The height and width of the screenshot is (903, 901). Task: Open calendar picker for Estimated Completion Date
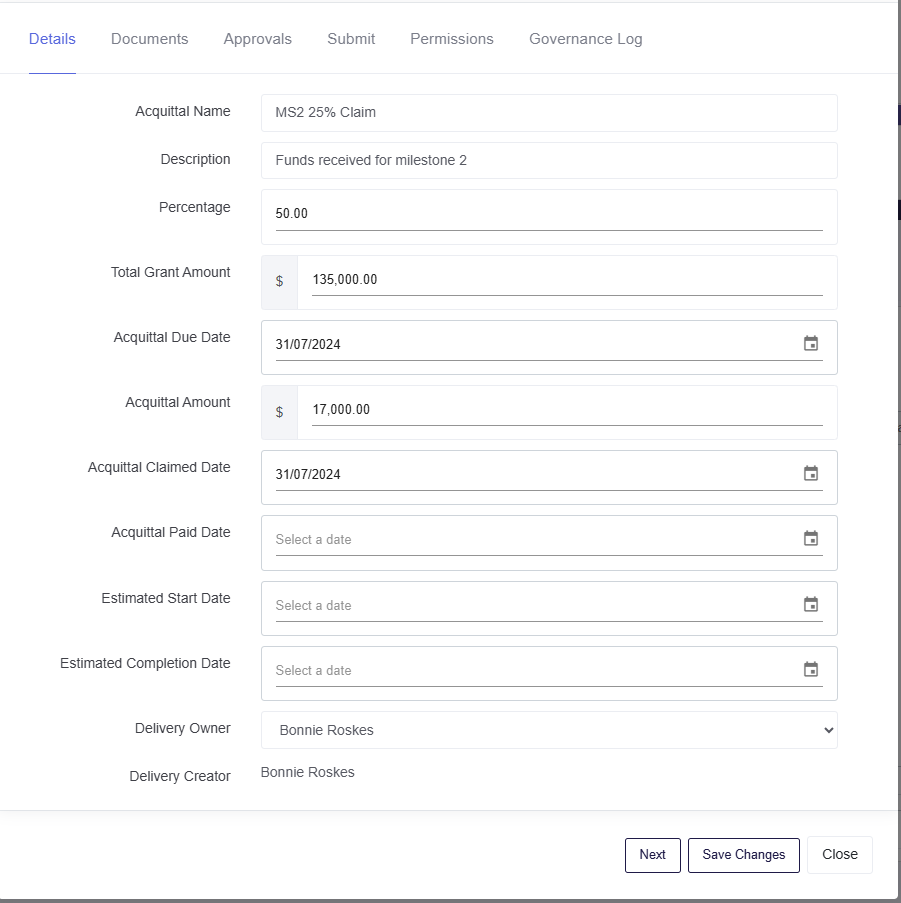[811, 670]
